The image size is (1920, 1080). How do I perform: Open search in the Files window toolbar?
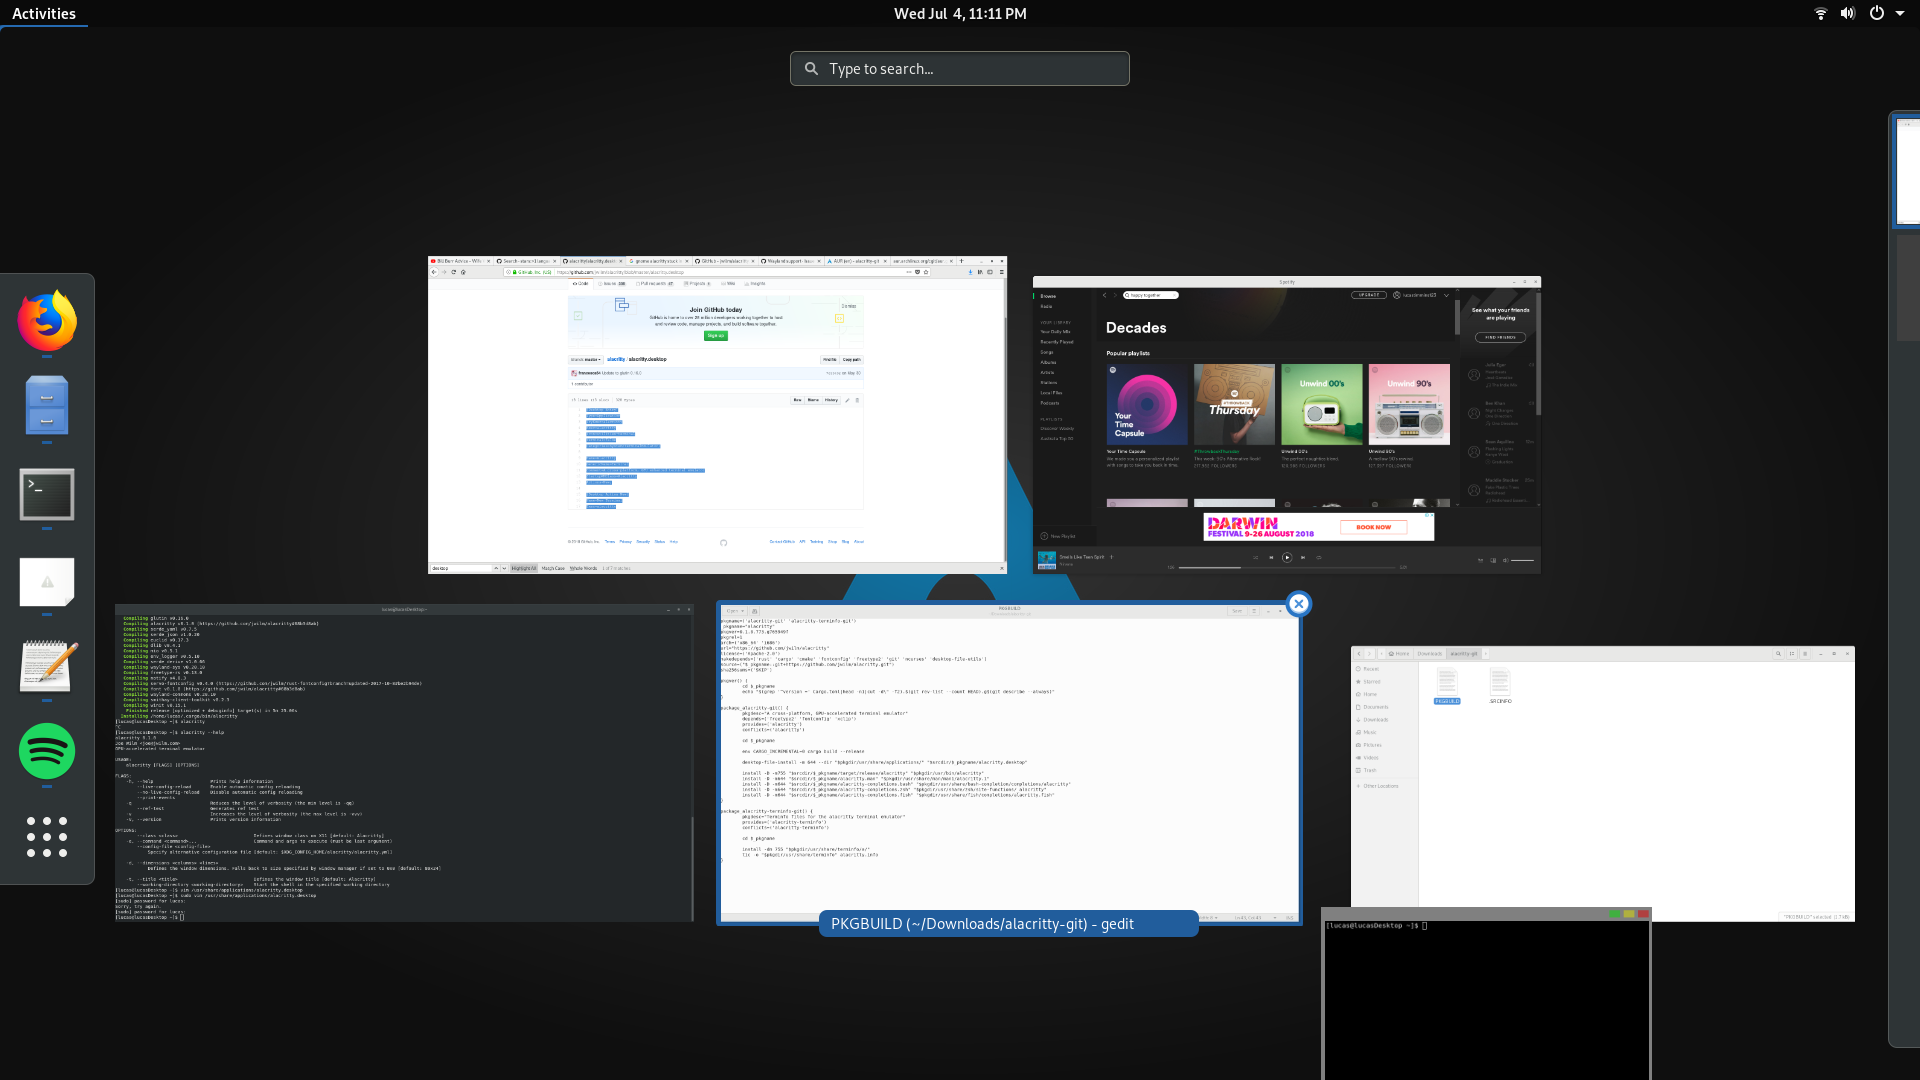tap(1779, 653)
